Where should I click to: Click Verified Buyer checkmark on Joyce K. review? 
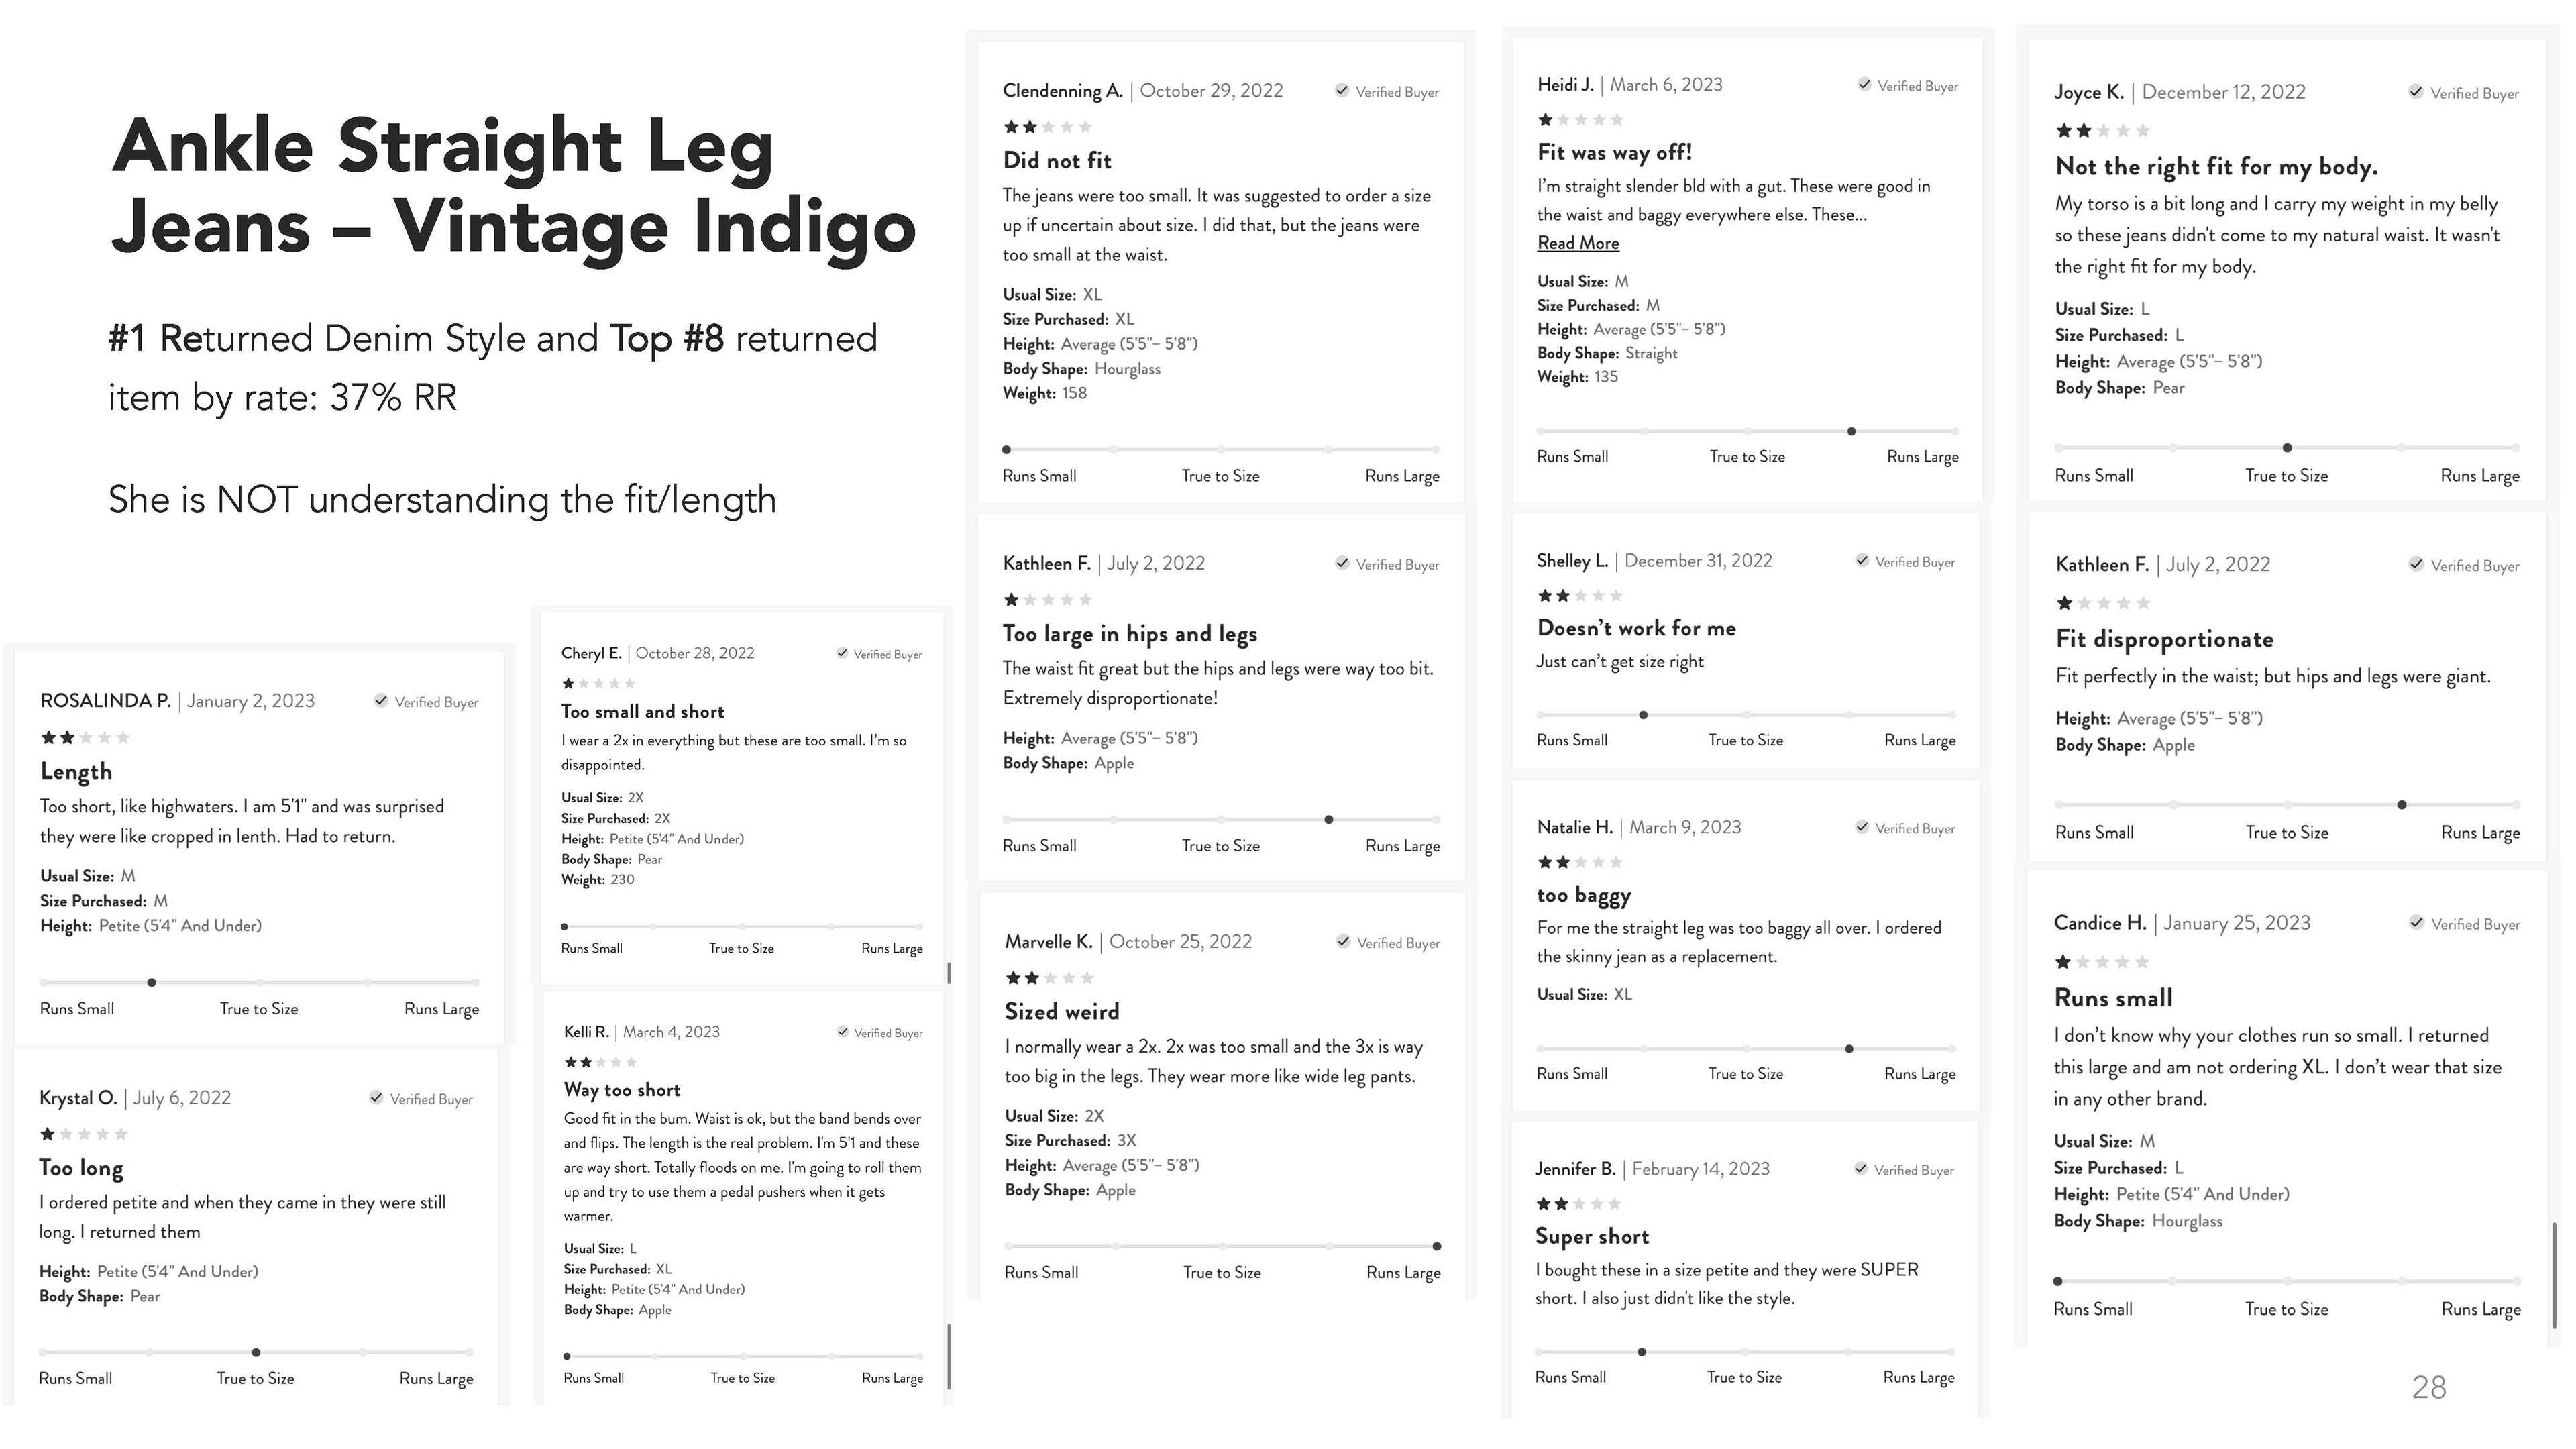point(2415,91)
